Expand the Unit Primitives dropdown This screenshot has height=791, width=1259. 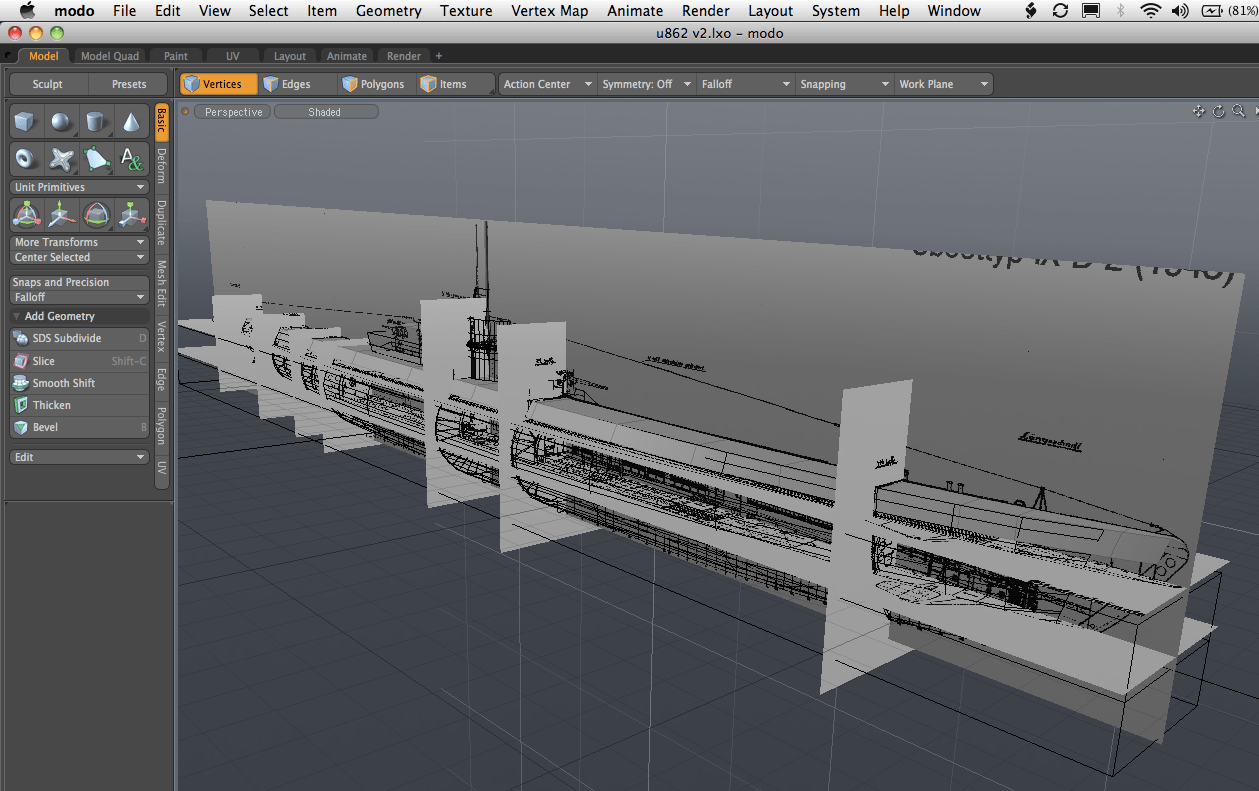80,187
